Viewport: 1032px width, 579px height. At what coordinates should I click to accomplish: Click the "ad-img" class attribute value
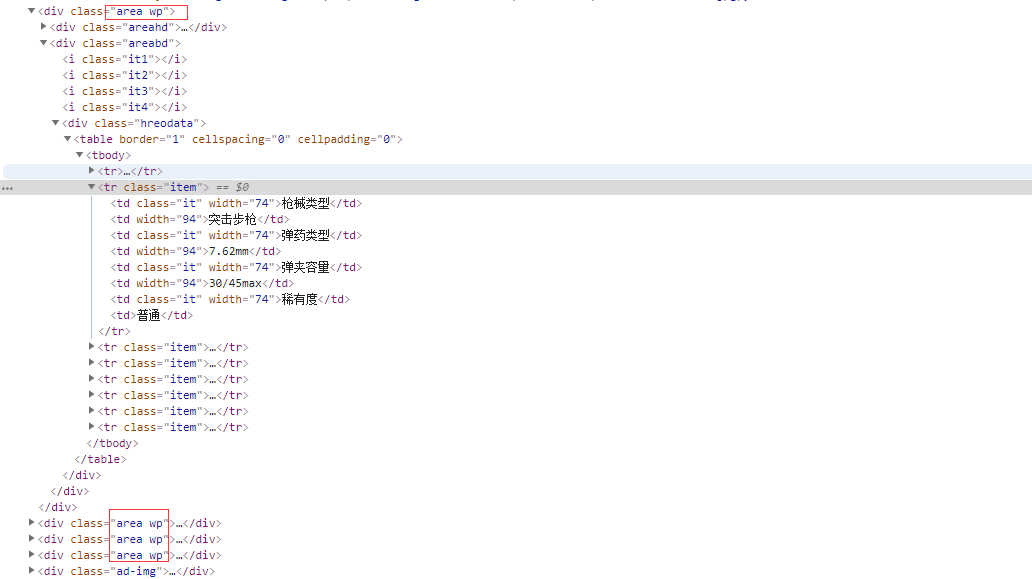[136, 571]
